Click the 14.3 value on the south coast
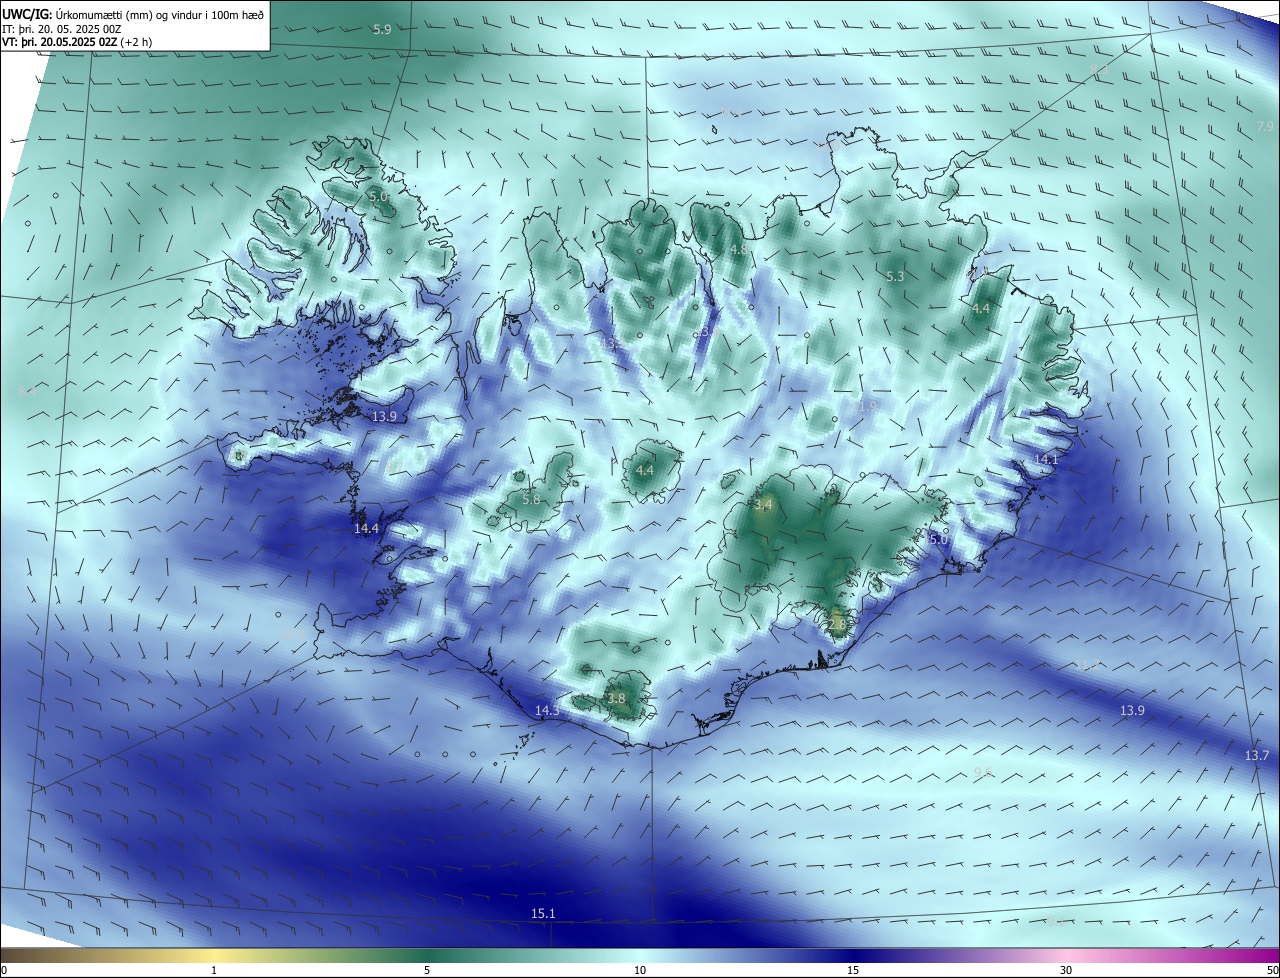The height and width of the screenshot is (978, 1280). coord(547,710)
